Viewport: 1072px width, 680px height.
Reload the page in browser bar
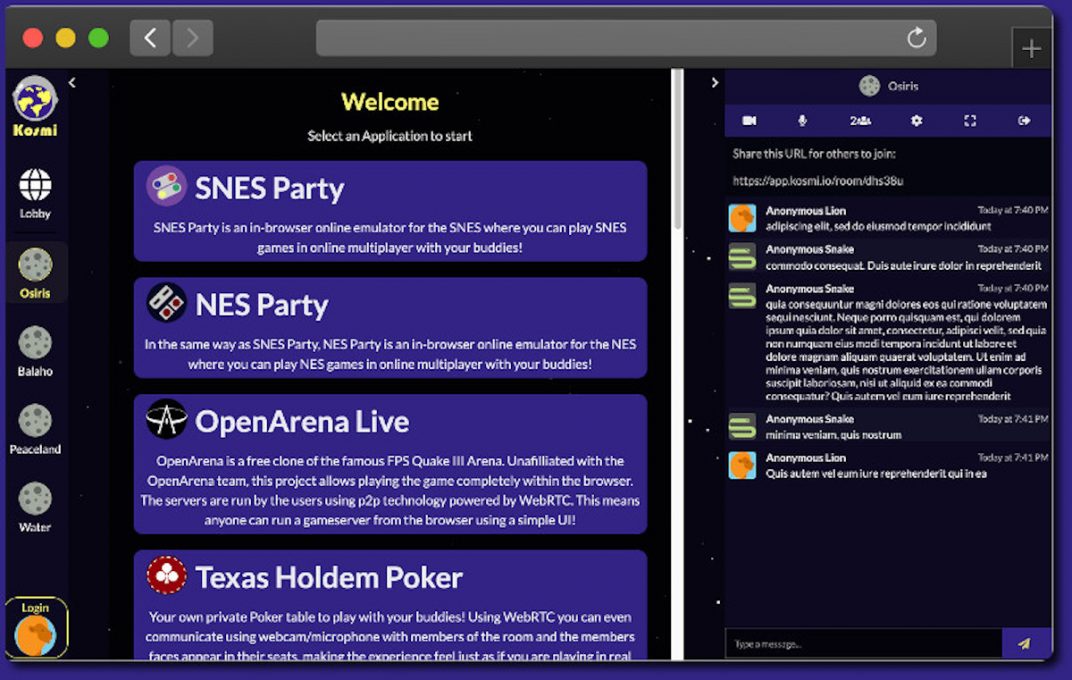pyautogui.click(x=916, y=38)
